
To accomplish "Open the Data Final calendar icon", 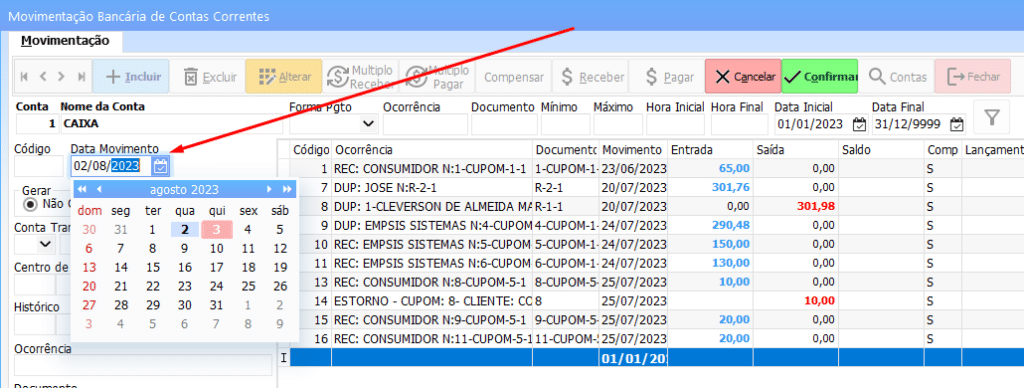I will click(957, 124).
